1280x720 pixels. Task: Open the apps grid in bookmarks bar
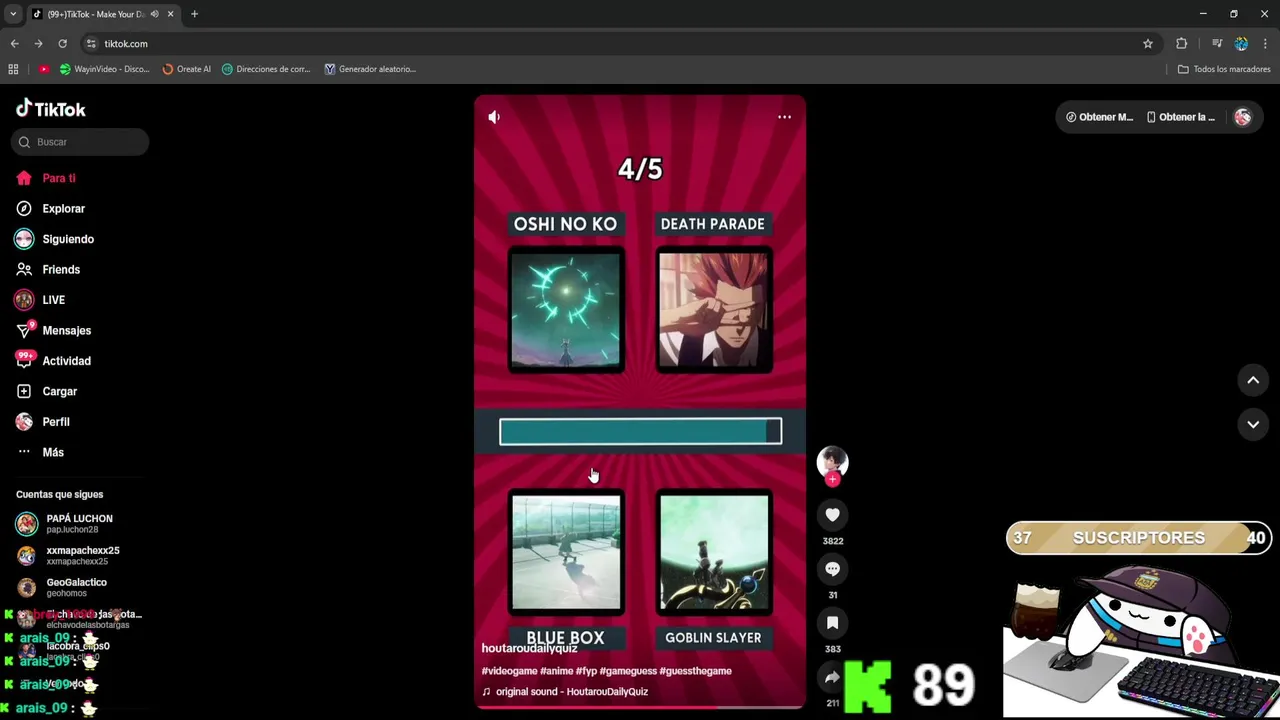point(13,69)
